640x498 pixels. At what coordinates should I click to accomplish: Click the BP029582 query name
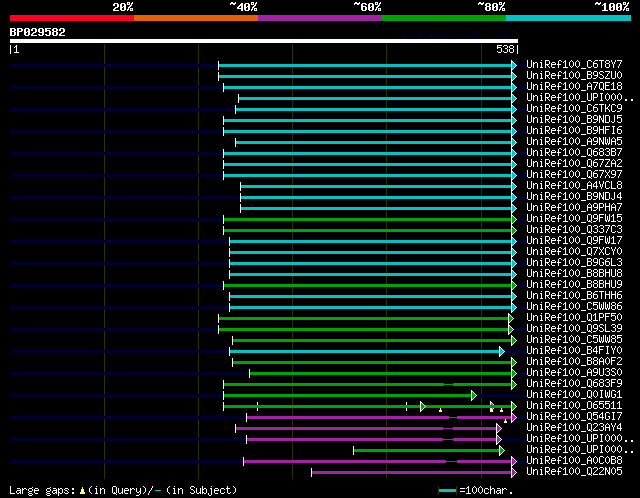(x=38, y=32)
